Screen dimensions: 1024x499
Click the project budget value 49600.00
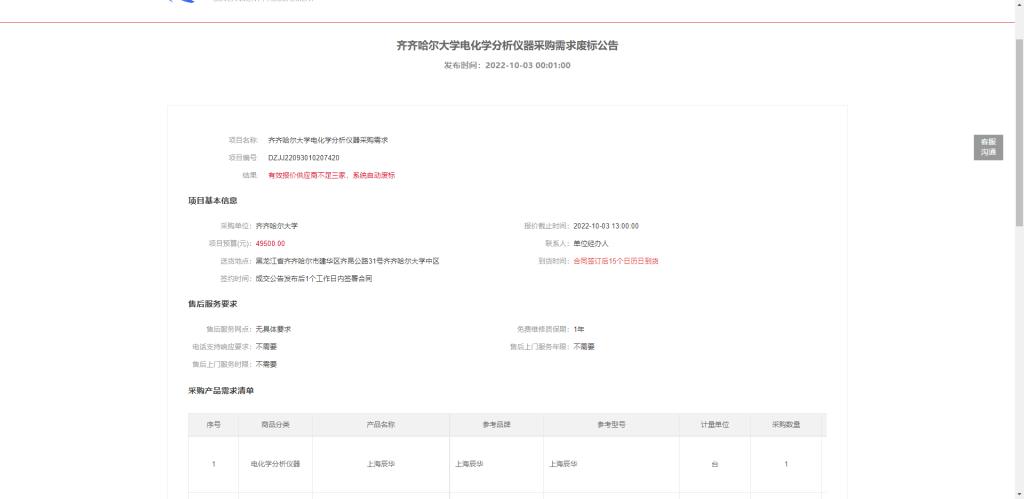(270, 243)
